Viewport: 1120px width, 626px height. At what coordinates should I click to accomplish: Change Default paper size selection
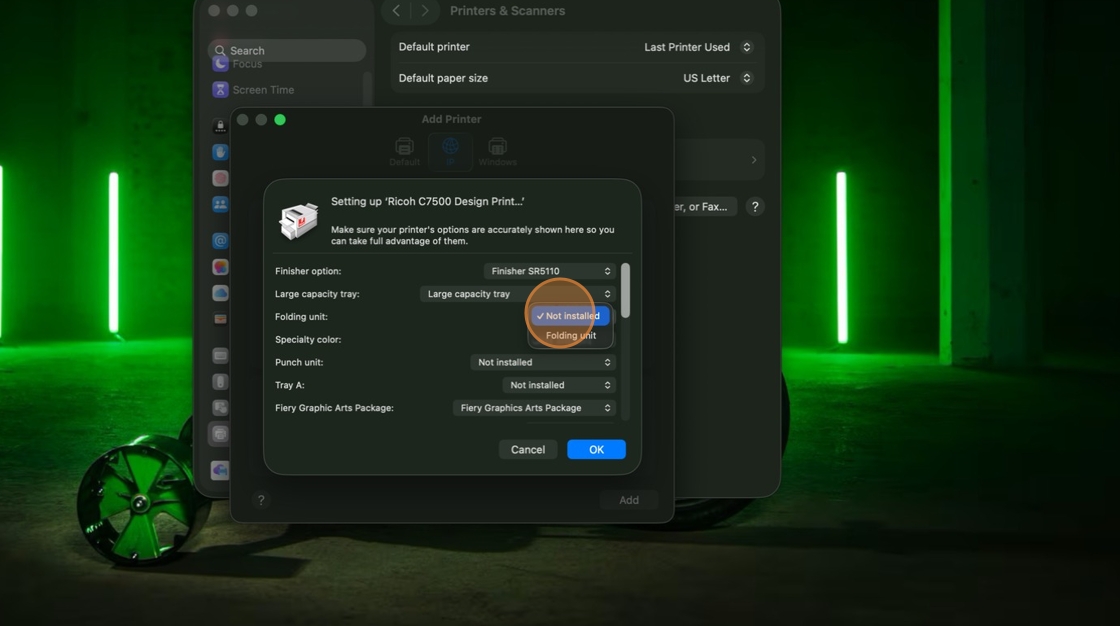pos(716,78)
